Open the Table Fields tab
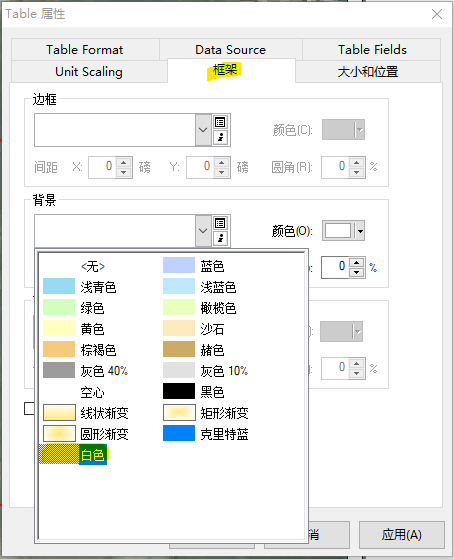 click(x=372, y=50)
